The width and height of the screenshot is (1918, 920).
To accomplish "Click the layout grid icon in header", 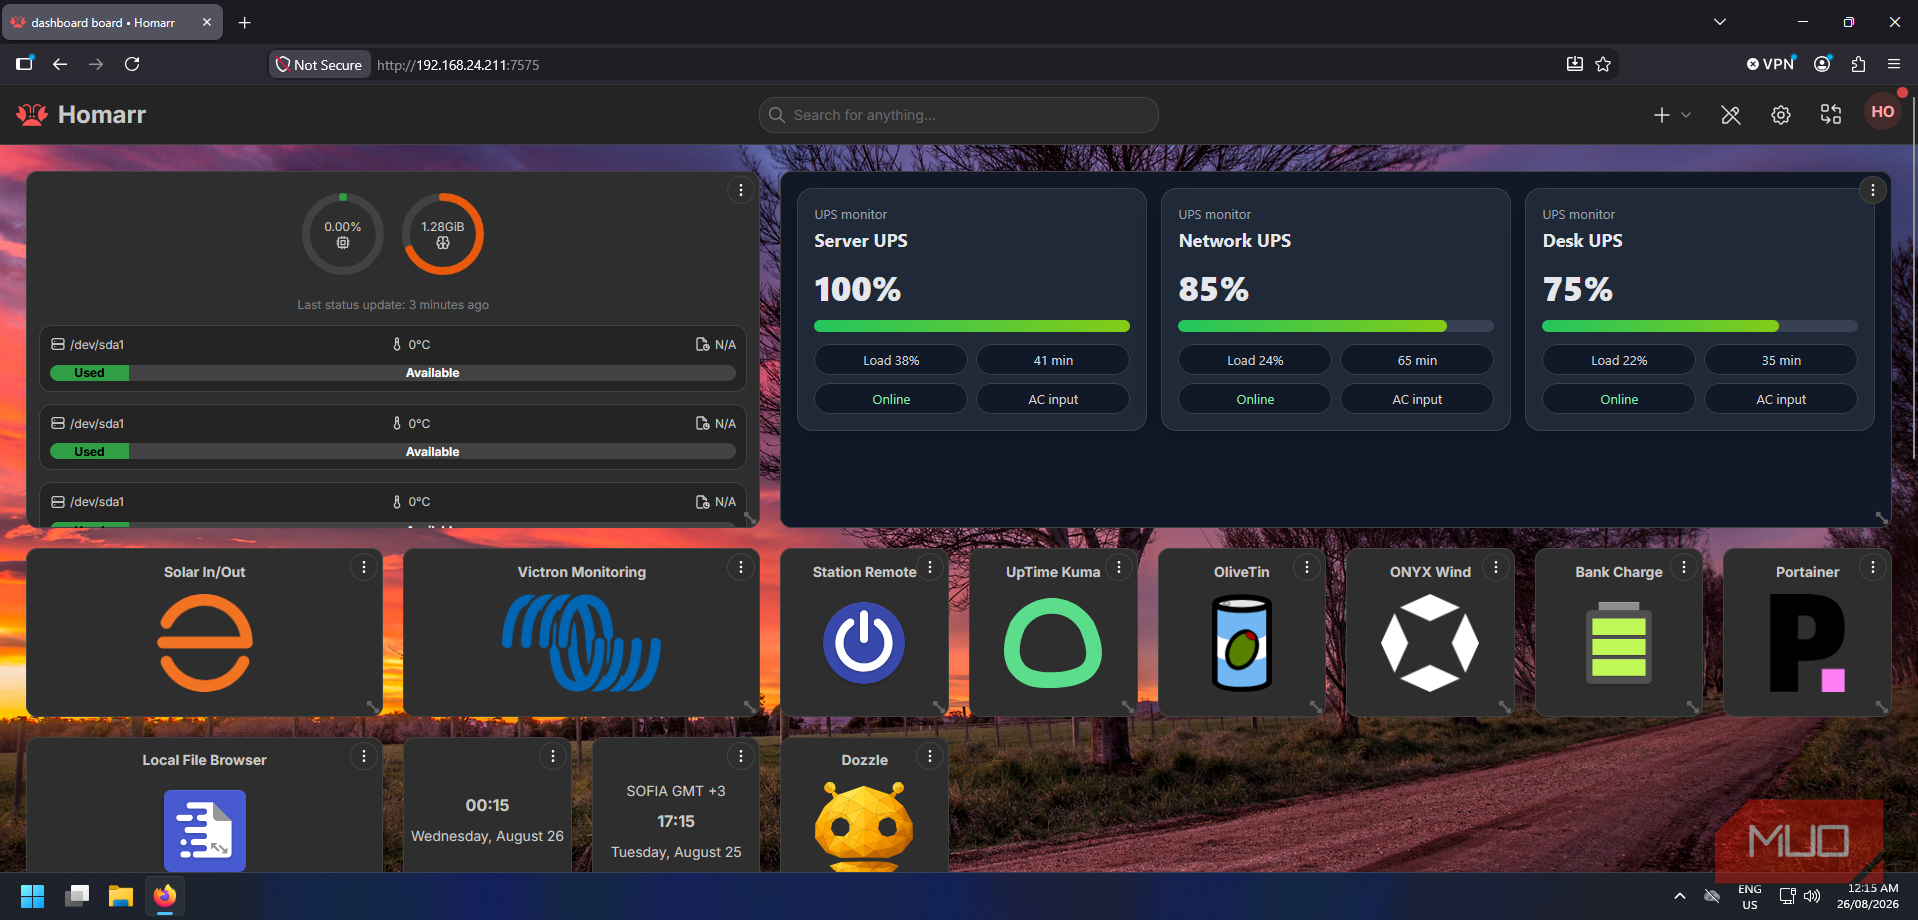I will 1831,115.
